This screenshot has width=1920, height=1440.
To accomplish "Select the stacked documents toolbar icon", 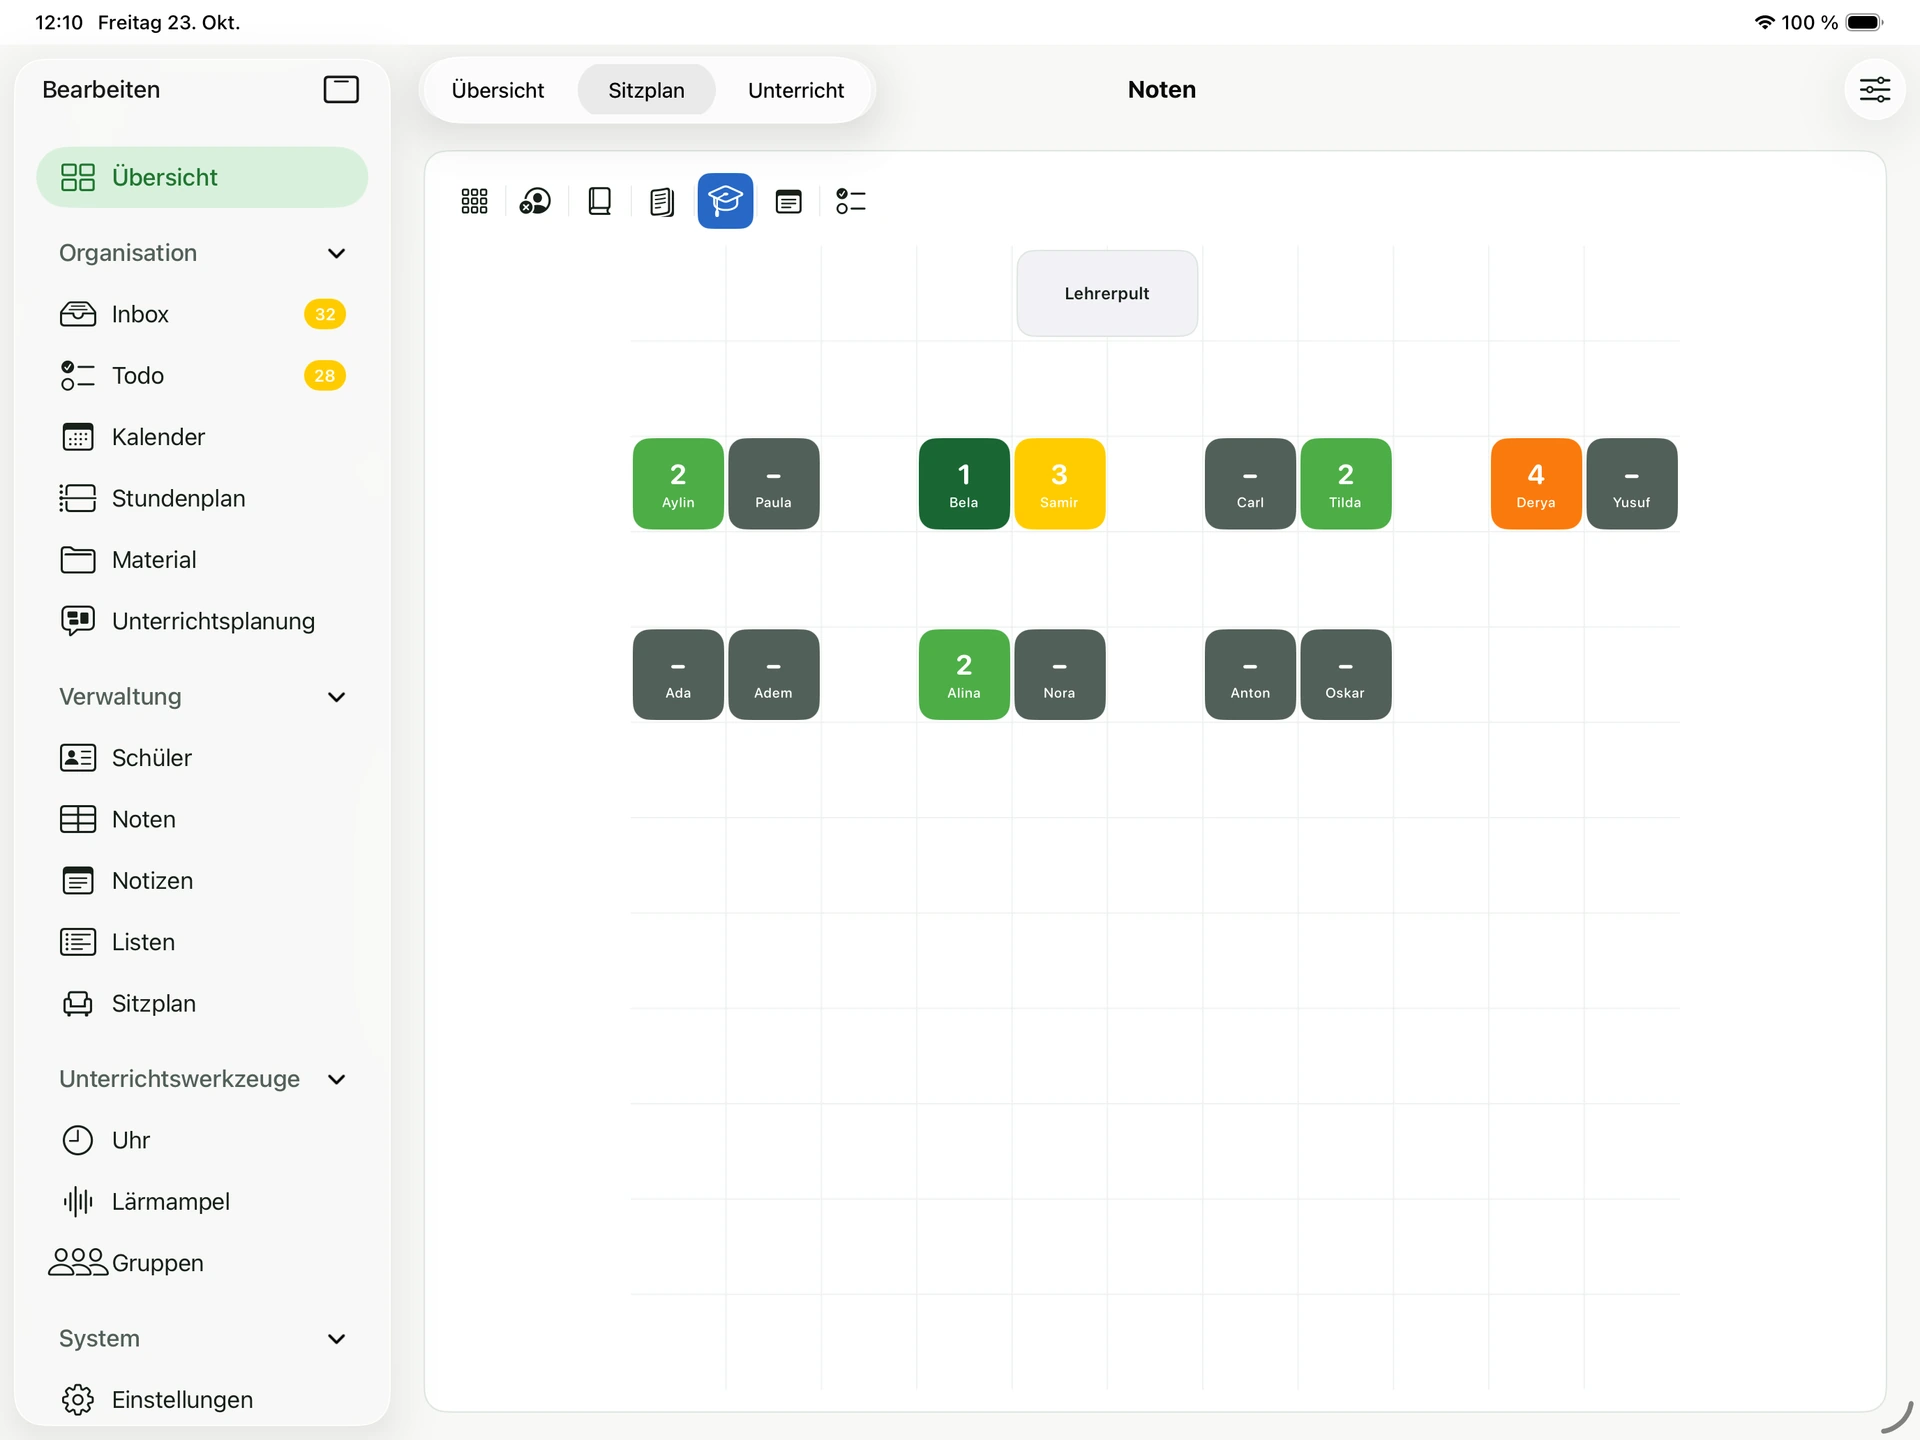I will [x=662, y=201].
